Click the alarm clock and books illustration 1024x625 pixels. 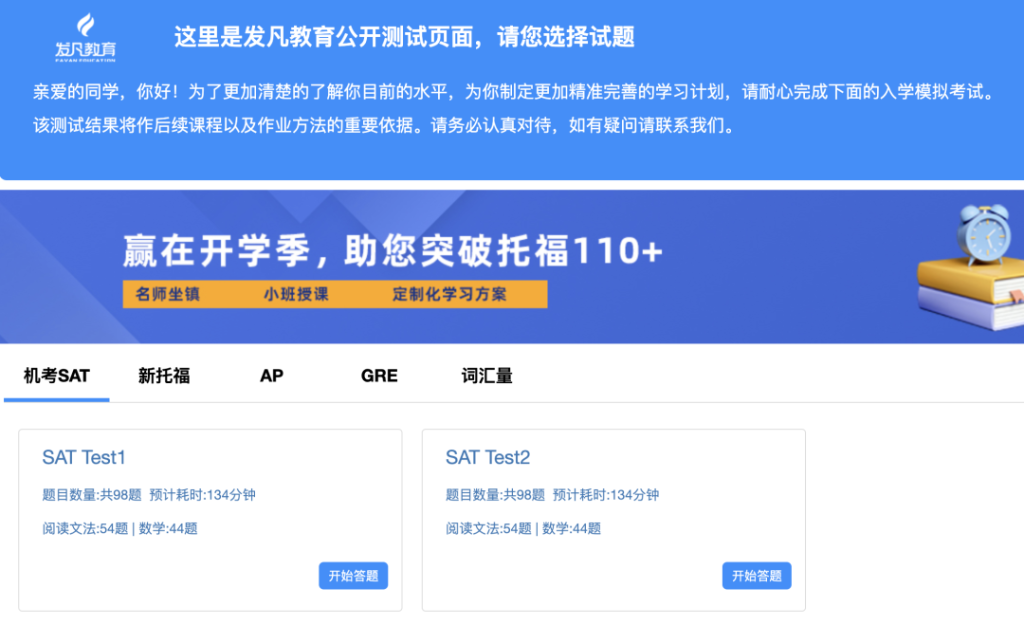pos(971,268)
